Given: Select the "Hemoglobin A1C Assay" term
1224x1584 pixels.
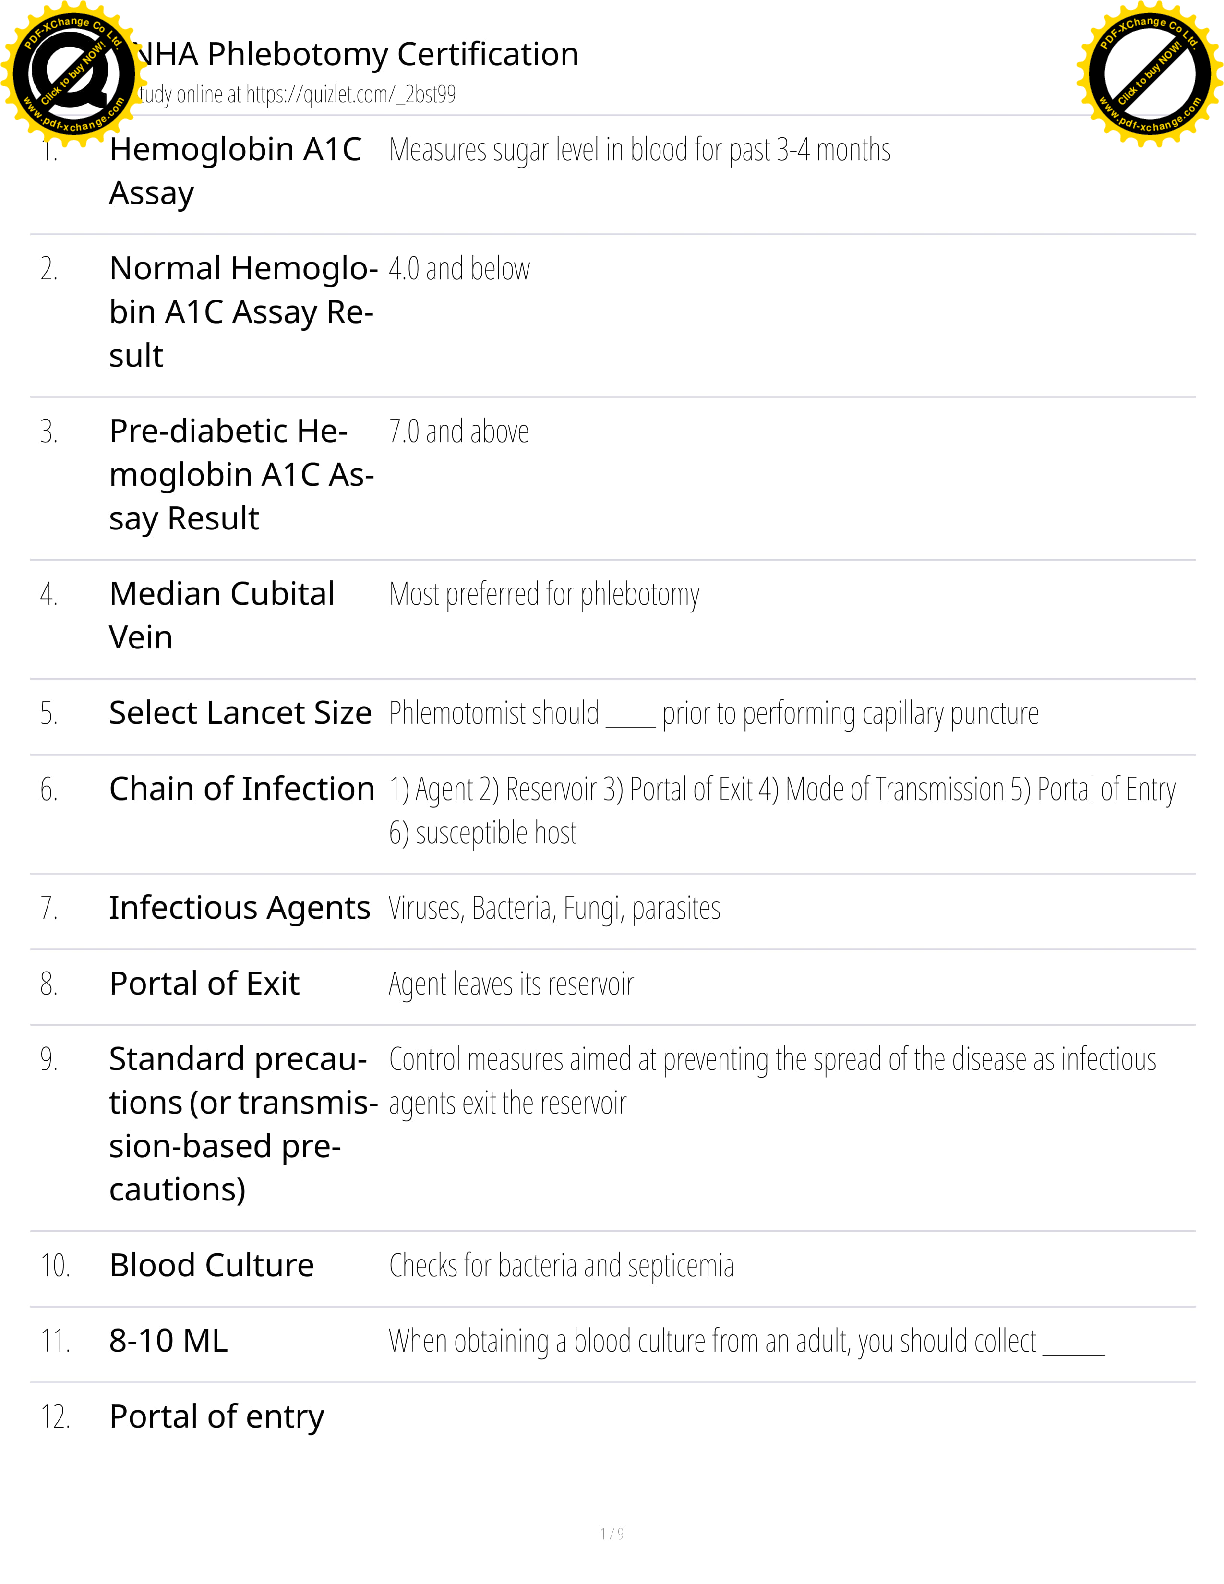Looking at the screenshot, I should pyautogui.click(x=235, y=171).
